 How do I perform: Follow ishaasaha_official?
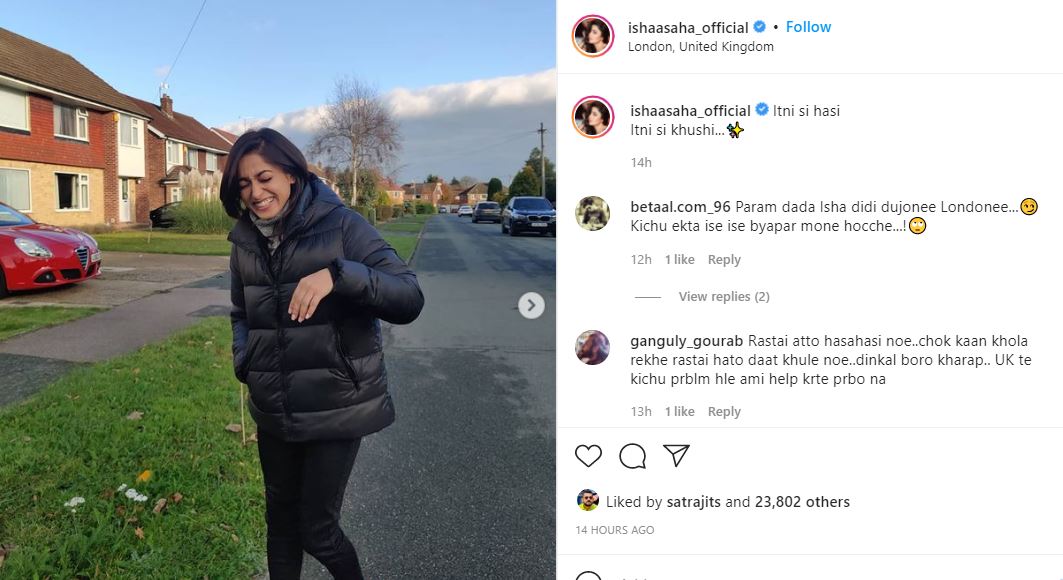(x=808, y=27)
